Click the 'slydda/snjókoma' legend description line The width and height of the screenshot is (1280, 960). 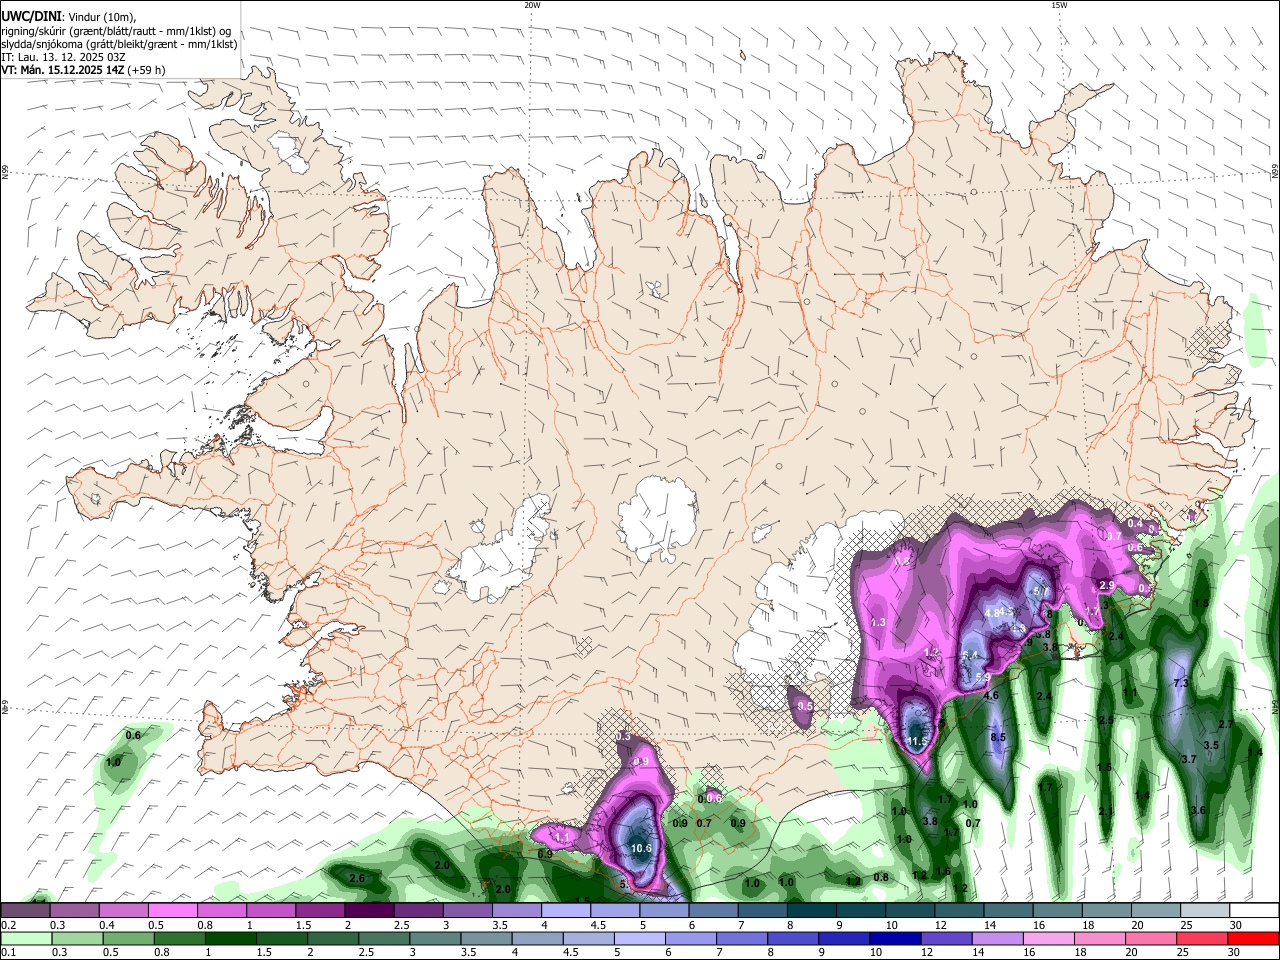point(119,44)
